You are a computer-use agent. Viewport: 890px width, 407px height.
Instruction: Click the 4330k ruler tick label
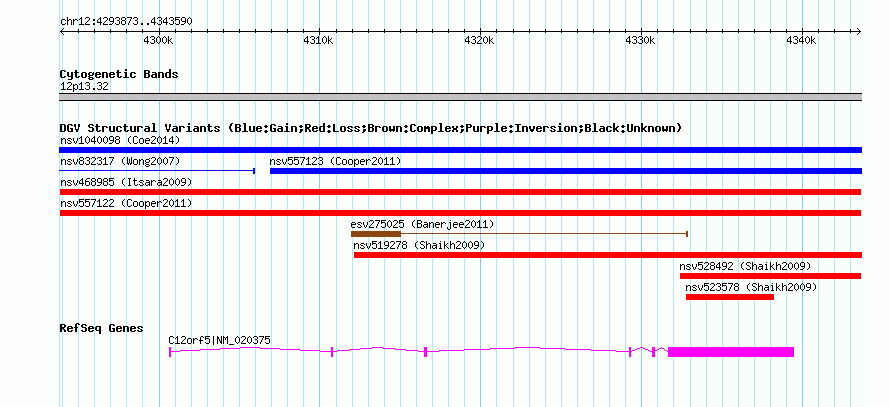click(641, 41)
